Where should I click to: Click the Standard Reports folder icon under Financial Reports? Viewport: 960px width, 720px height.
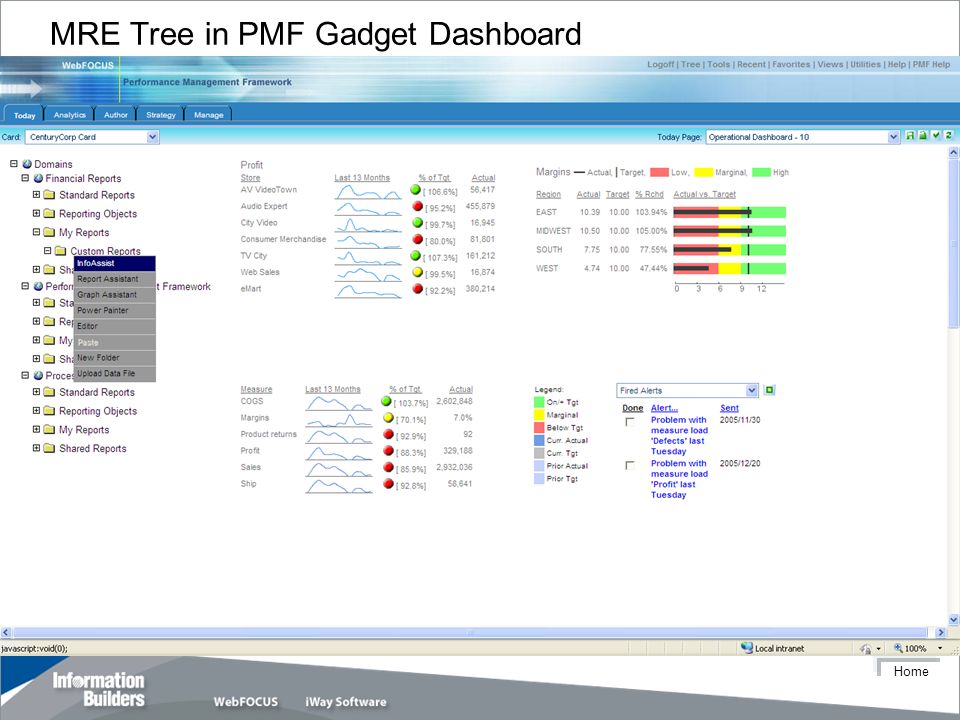click(50, 195)
